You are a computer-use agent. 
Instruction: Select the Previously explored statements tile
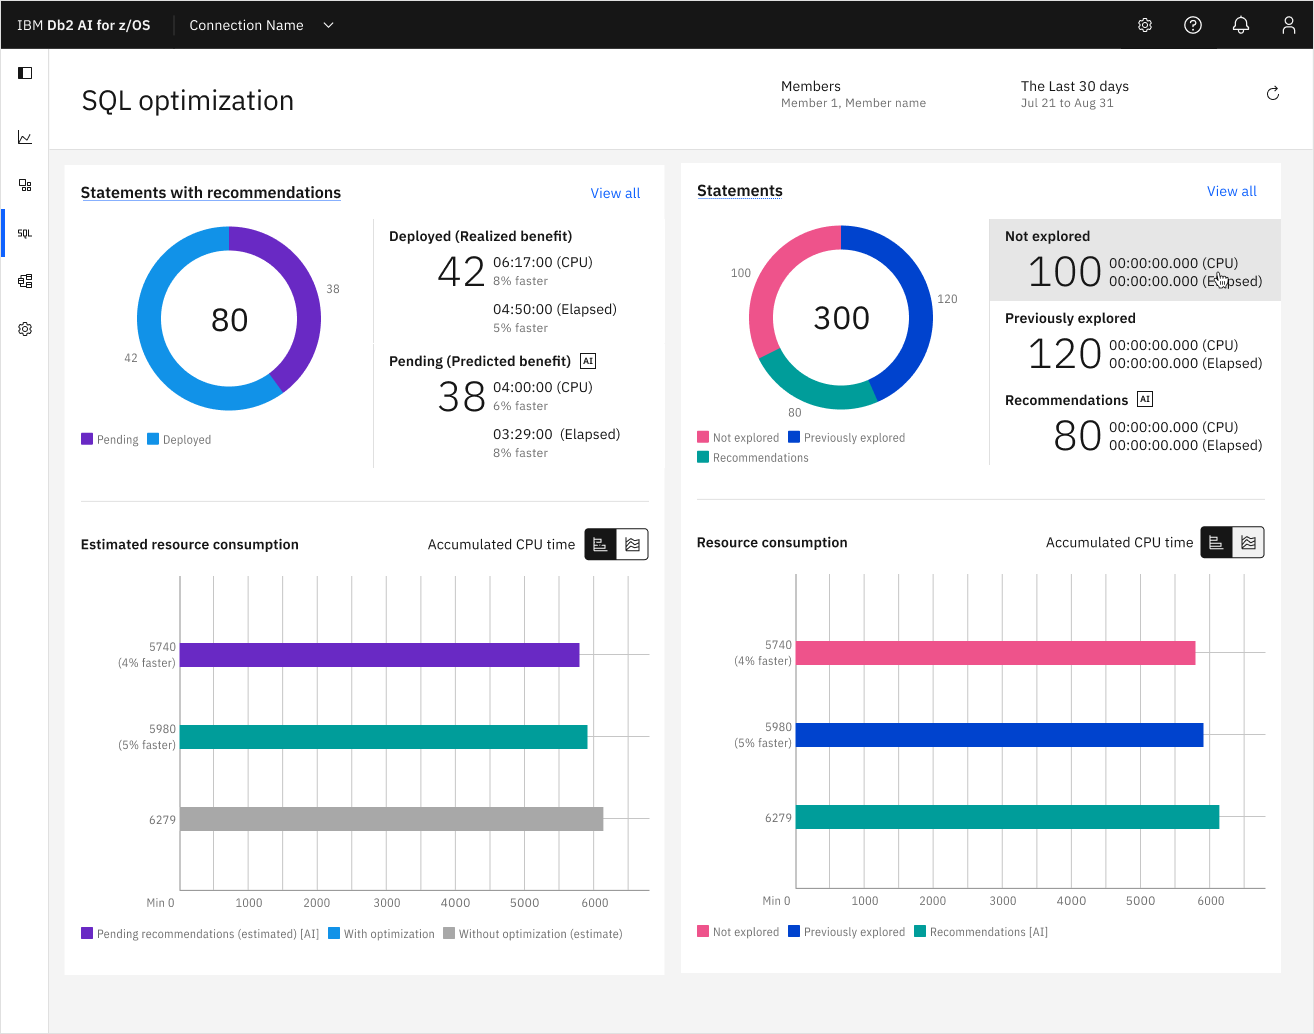pos(1134,342)
